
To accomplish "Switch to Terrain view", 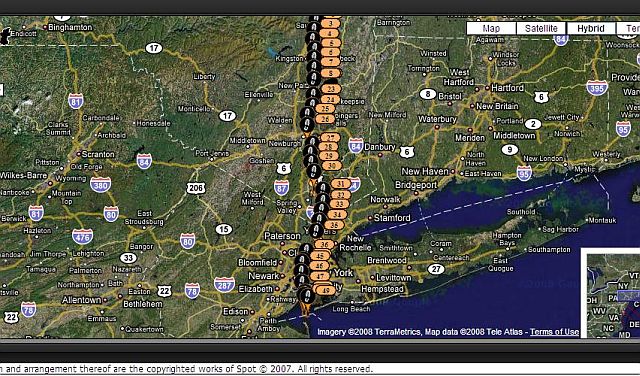I will [x=629, y=28].
